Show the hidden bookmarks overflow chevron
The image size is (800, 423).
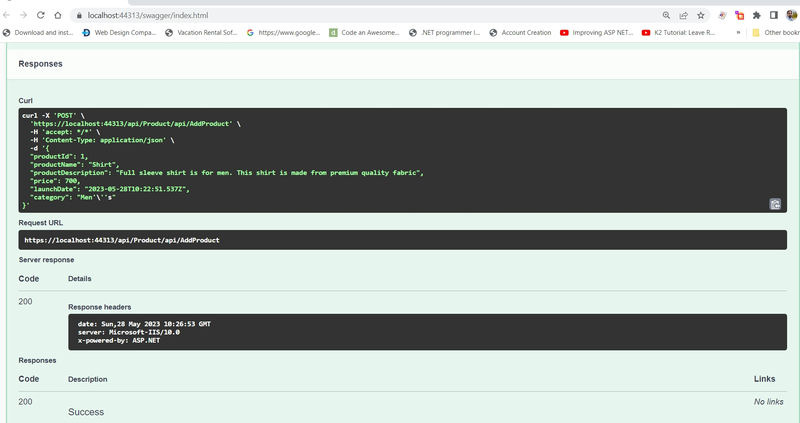coord(738,32)
